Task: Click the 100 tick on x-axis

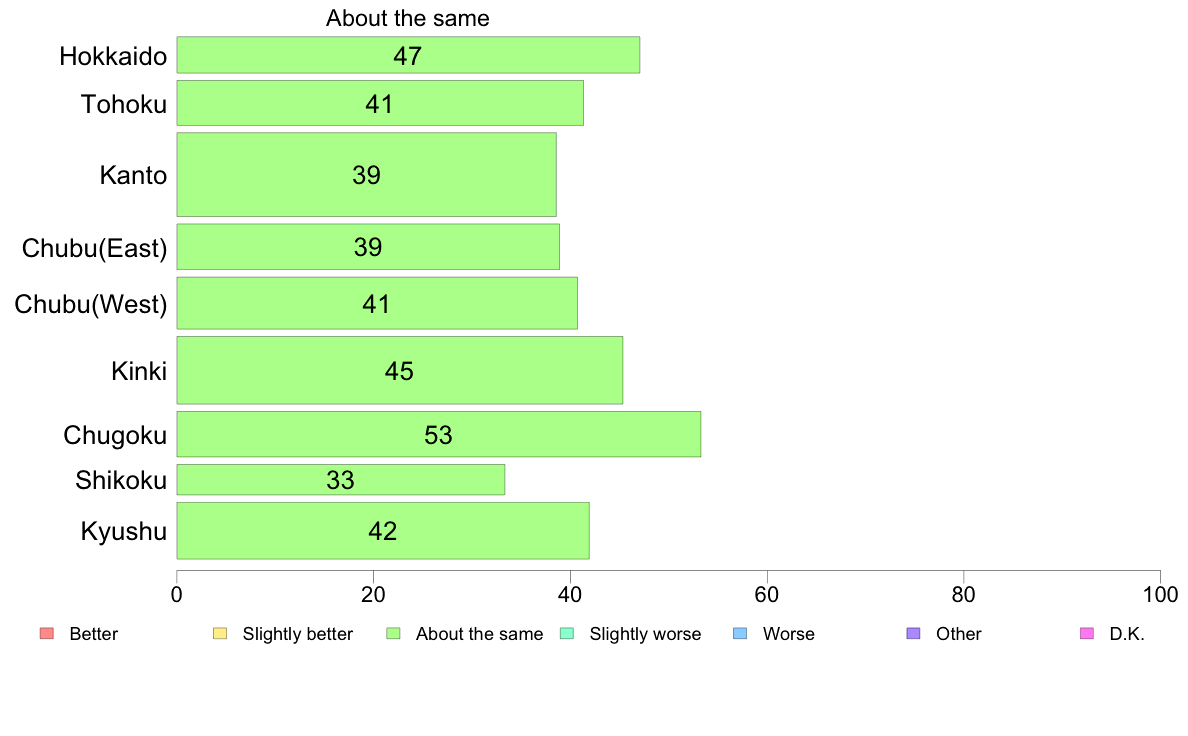Action: click(x=1161, y=594)
